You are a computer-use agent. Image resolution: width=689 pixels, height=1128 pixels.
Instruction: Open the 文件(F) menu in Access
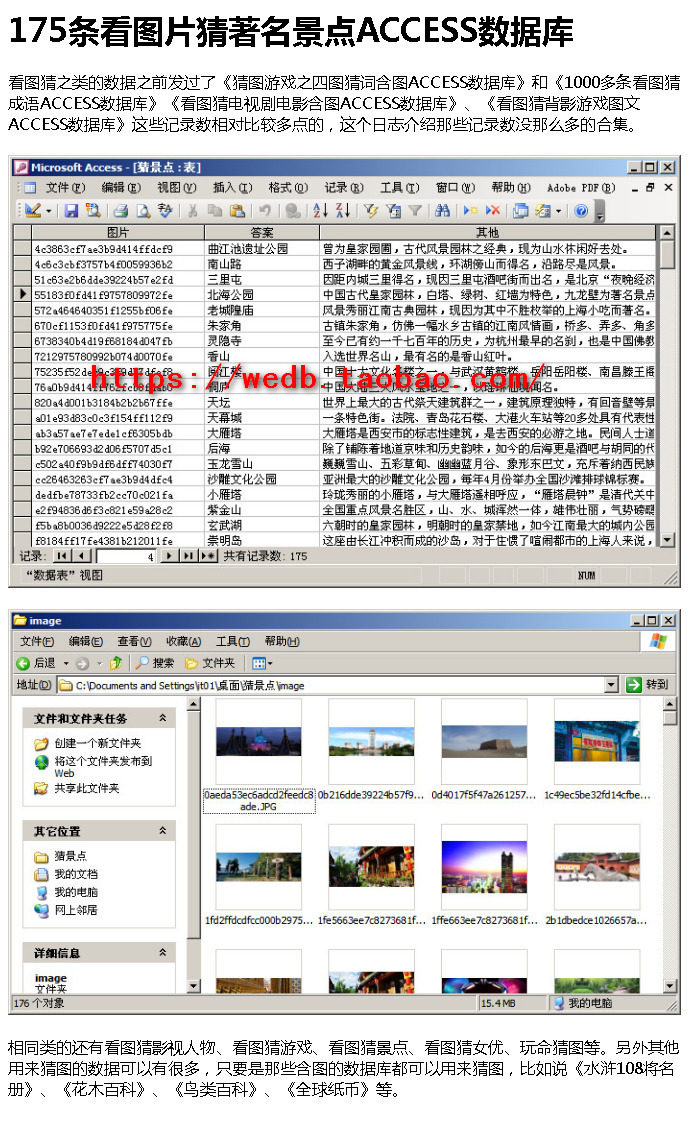click(x=65, y=187)
